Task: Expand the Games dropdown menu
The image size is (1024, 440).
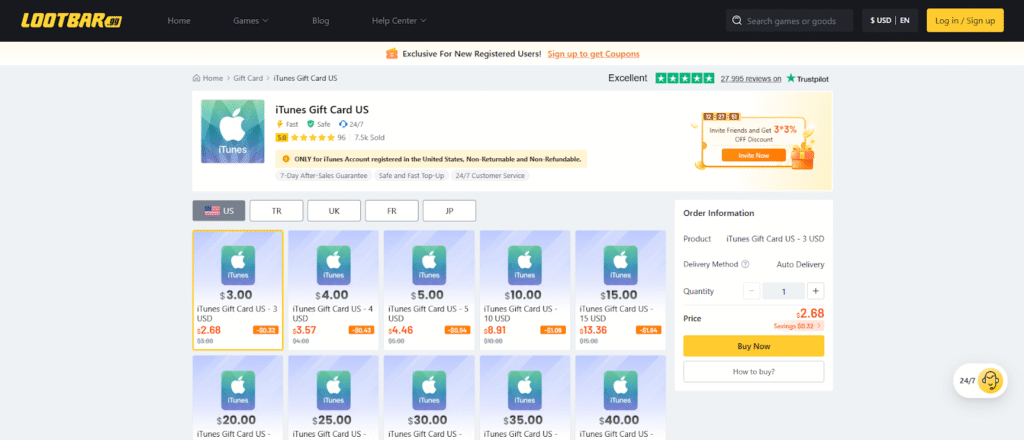Action: [251, 21]
